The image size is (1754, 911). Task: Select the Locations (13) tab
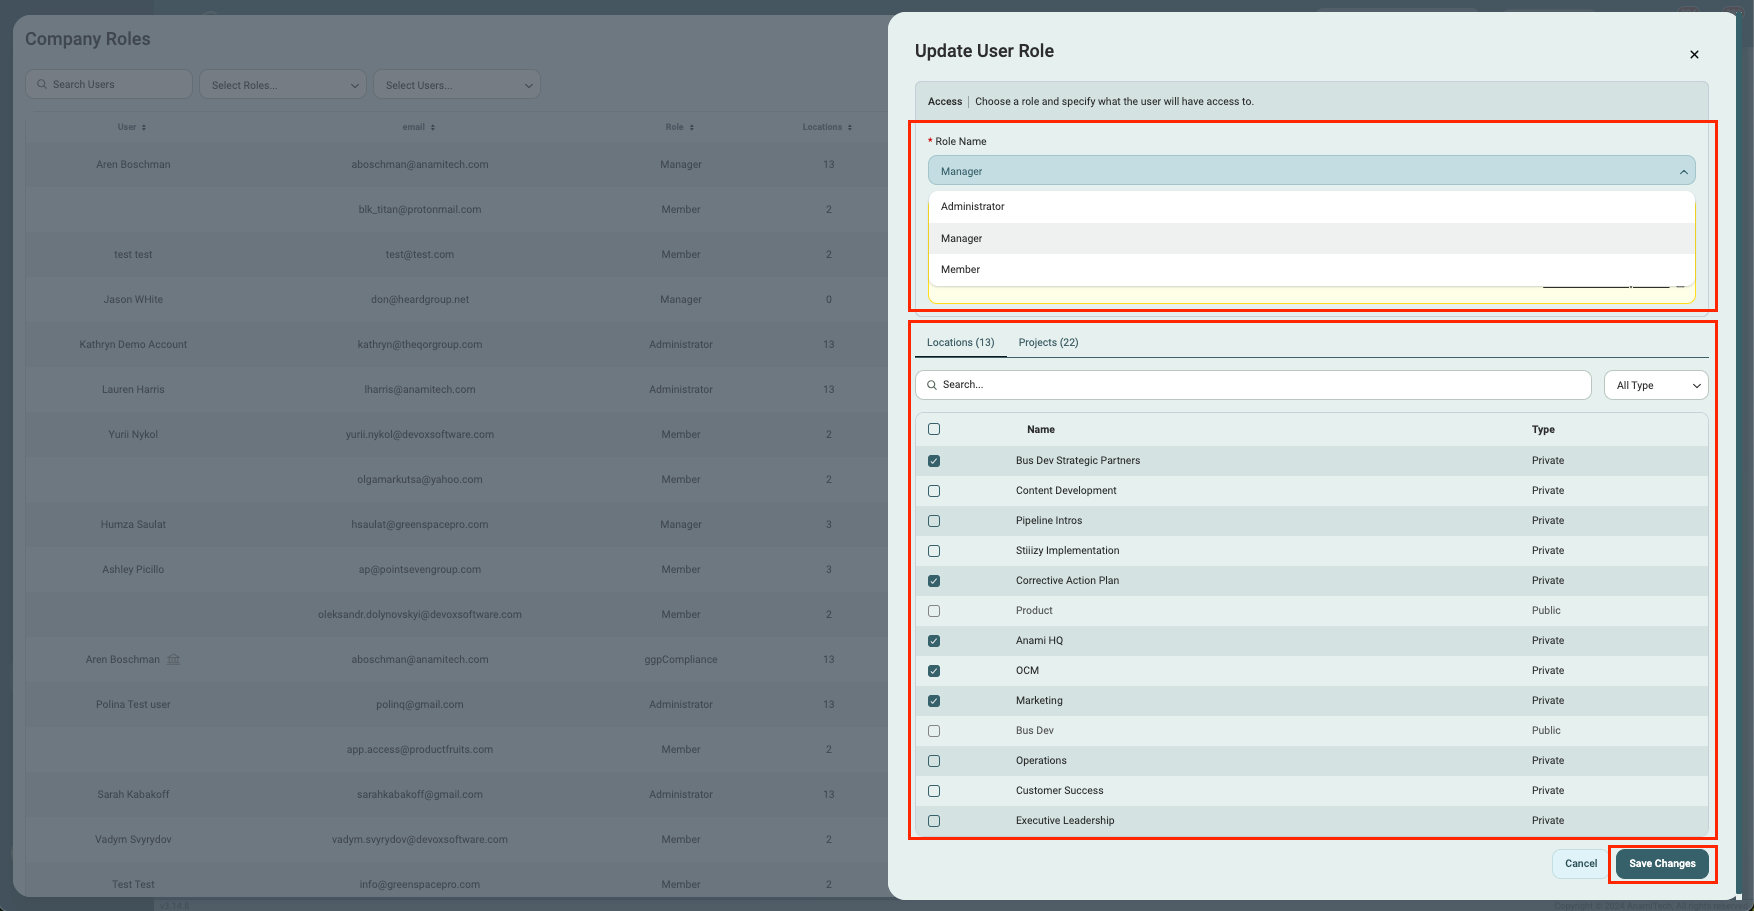[x=960, y=343]
